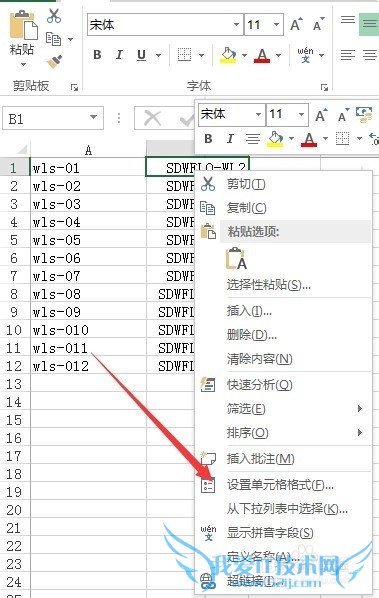
Task: Expand 排序(O) submenu
Action: coord(283,433)
